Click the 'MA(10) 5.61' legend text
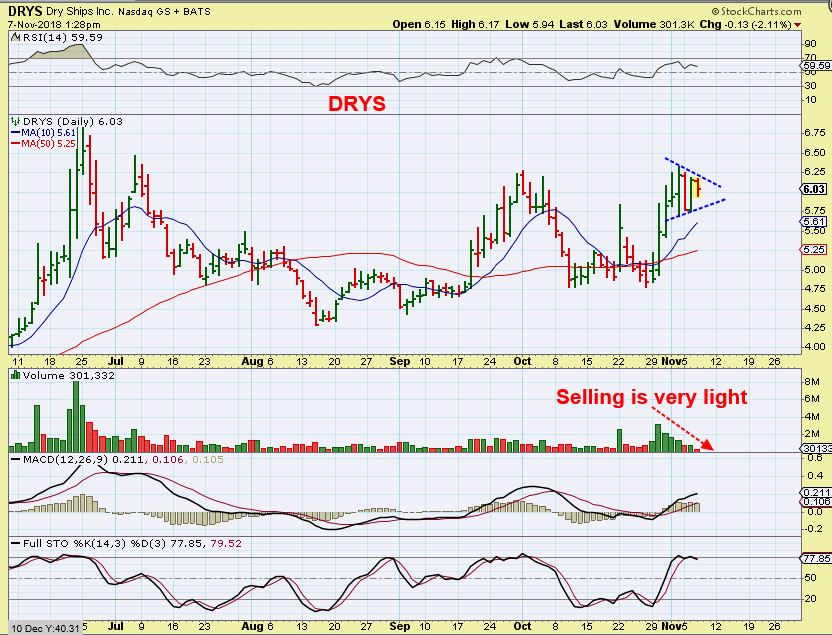This screenshot has height=635, width=832. click(x=48, y=133)
